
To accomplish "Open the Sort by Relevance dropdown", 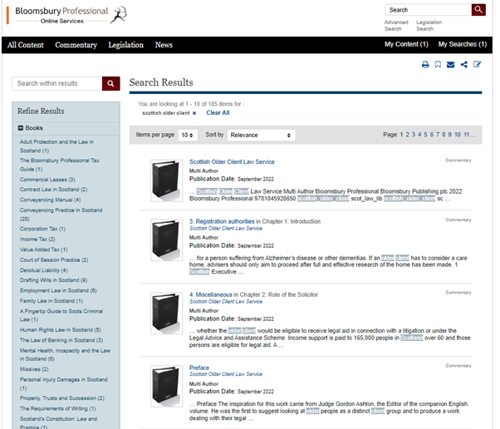I will tap(261, 135).
